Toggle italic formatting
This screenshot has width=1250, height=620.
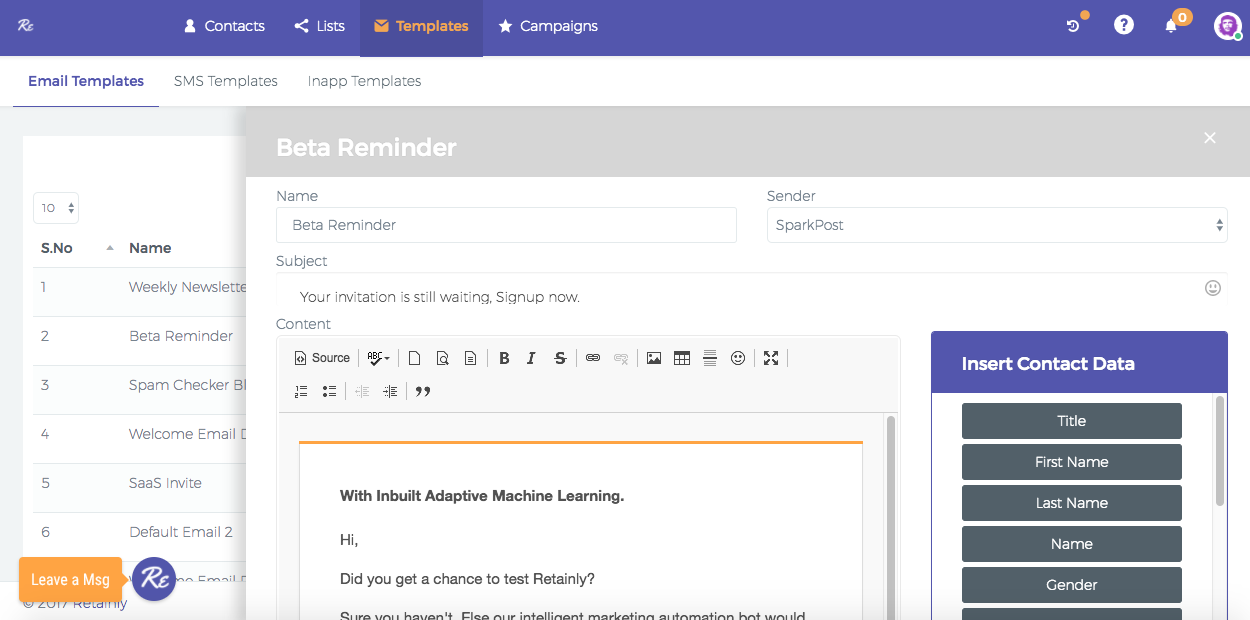coord(531,358)
